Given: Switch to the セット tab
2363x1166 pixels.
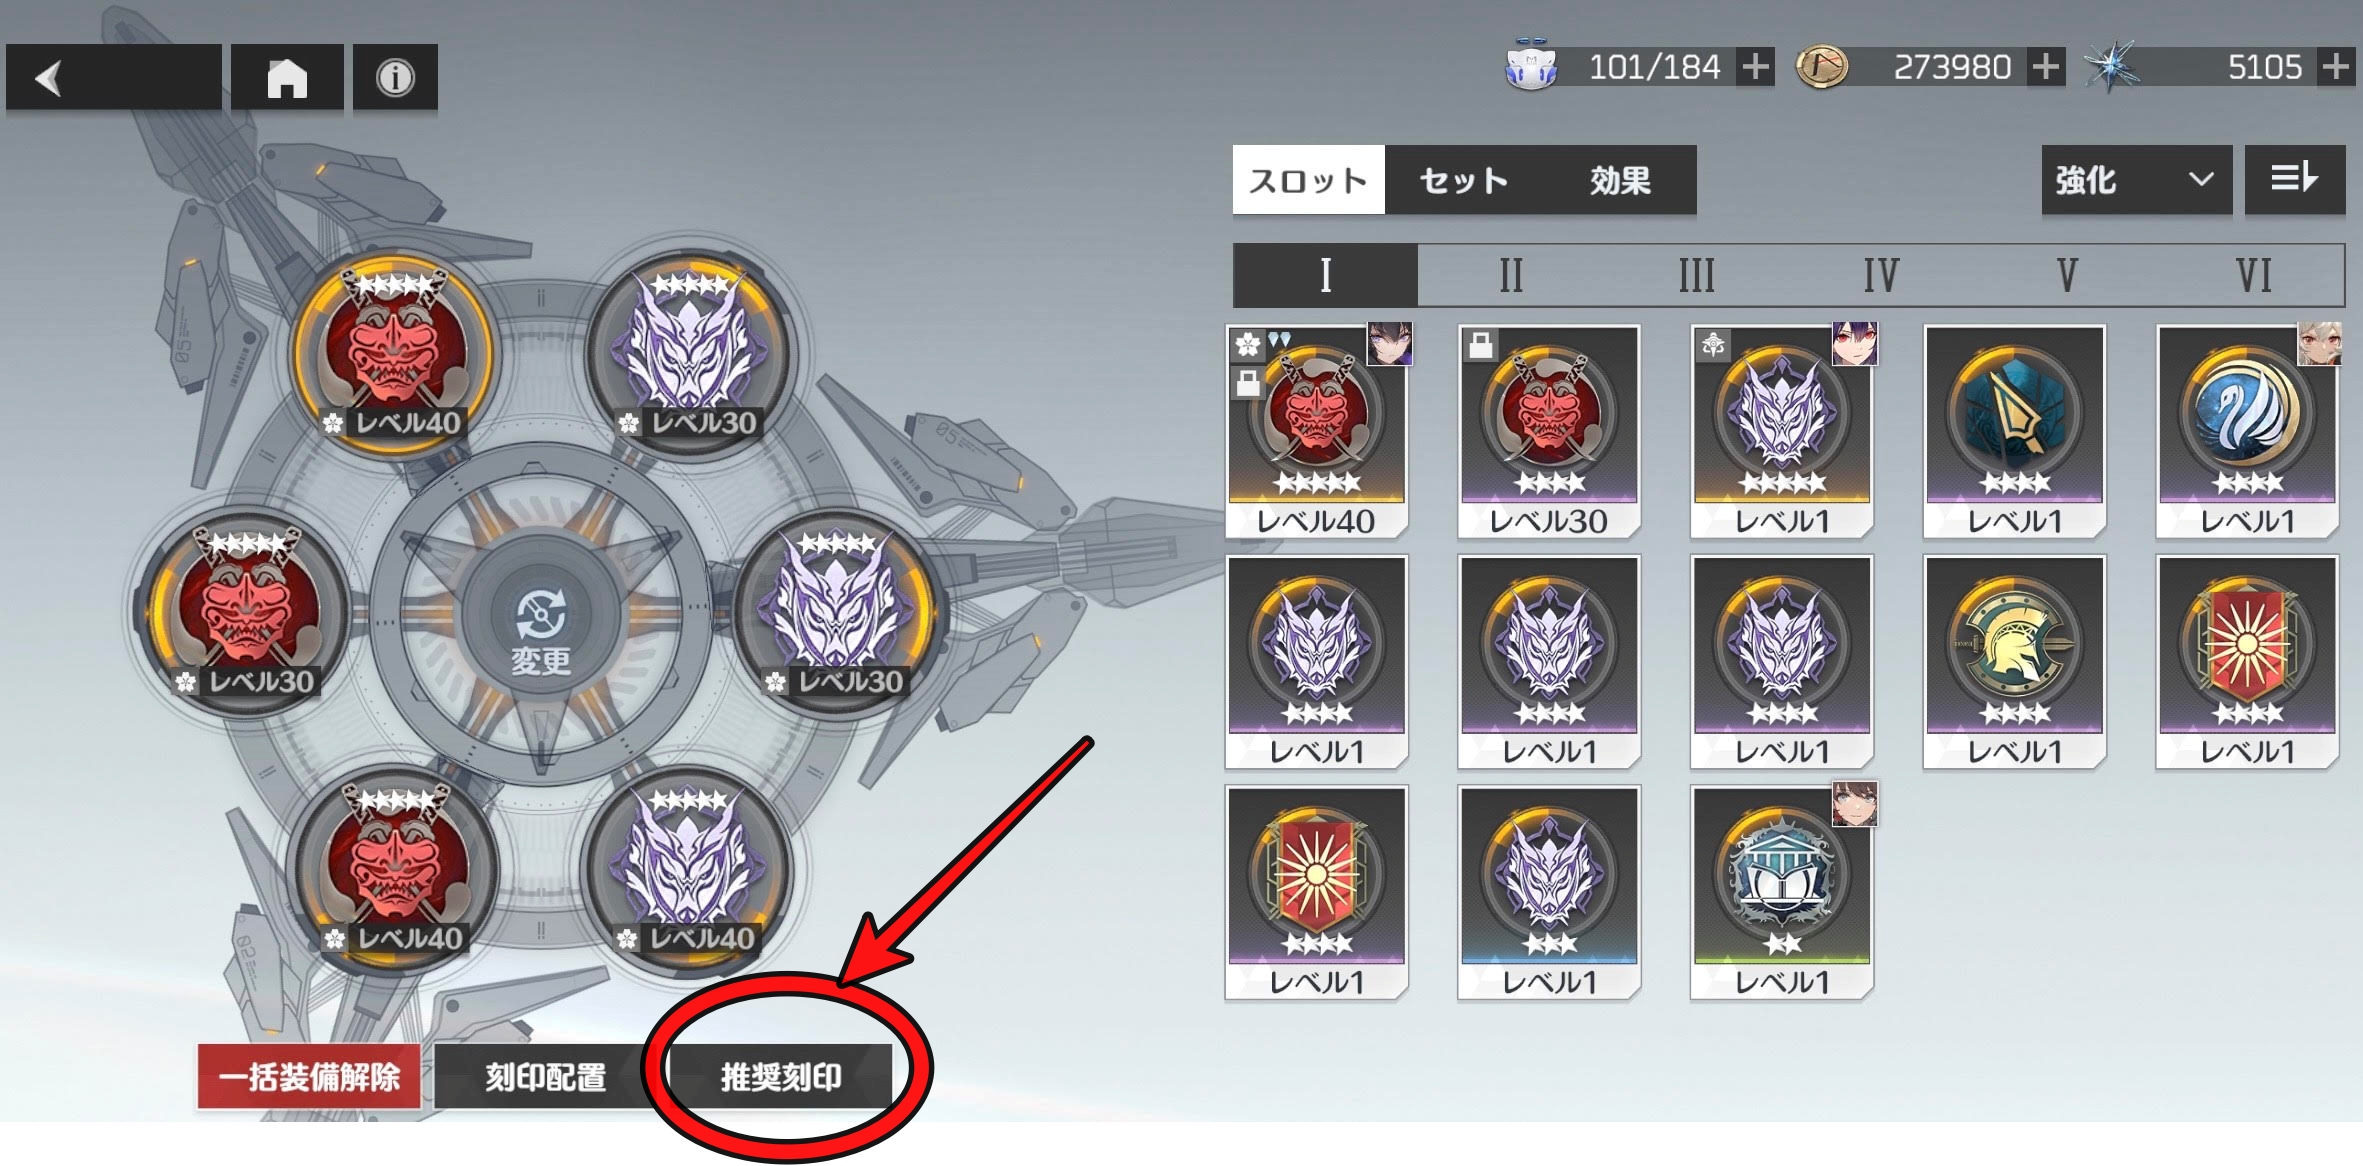Looking at the screenshot, I should pyautogui.click(x=1464, y=180).
